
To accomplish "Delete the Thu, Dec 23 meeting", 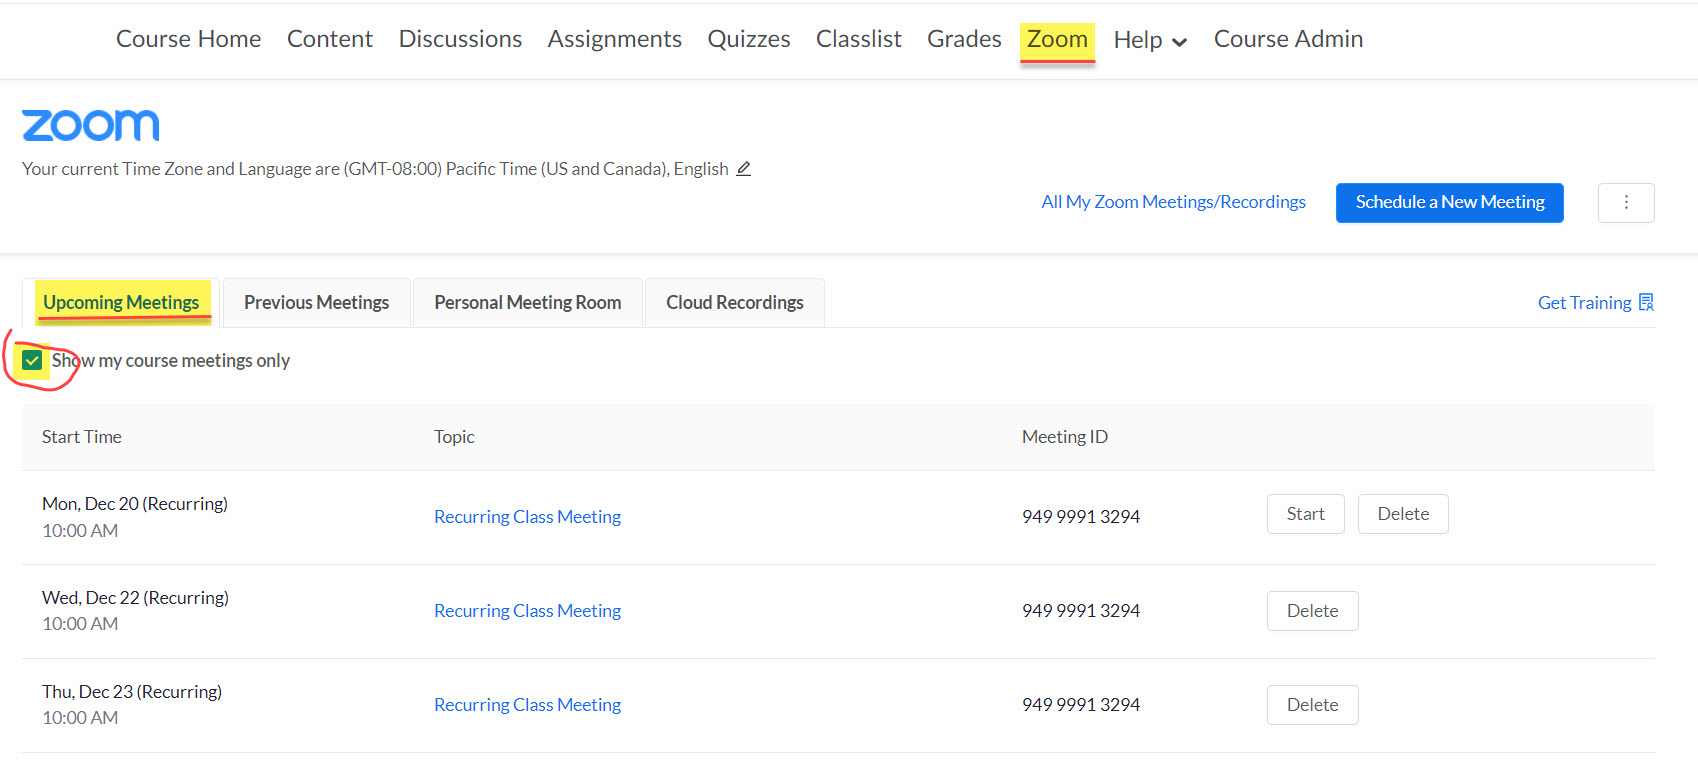I will pyautogui.click(x=1312, y=705).
